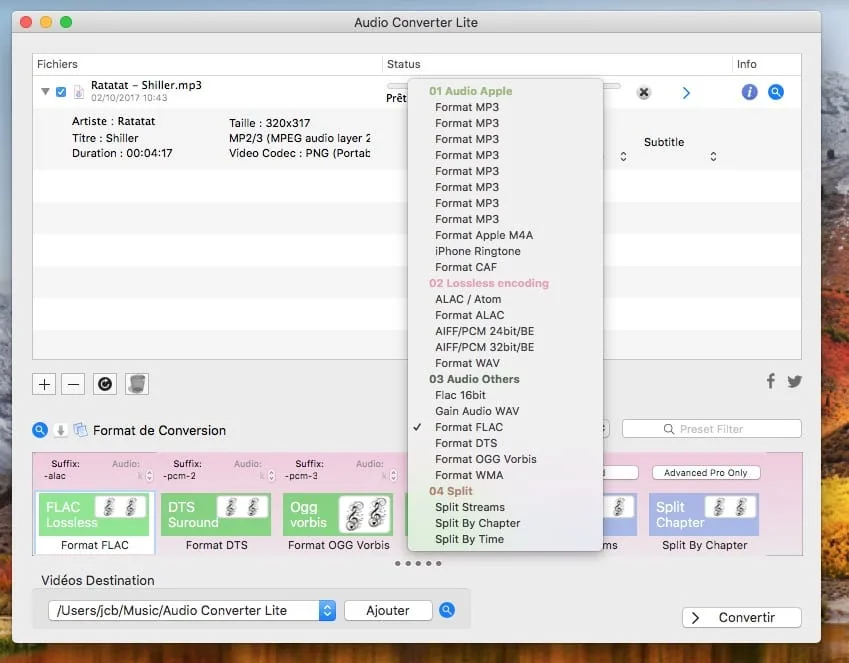Click the X cancel icon in the status row
Screen dimensions: 849x663
[x=643, y=91]
